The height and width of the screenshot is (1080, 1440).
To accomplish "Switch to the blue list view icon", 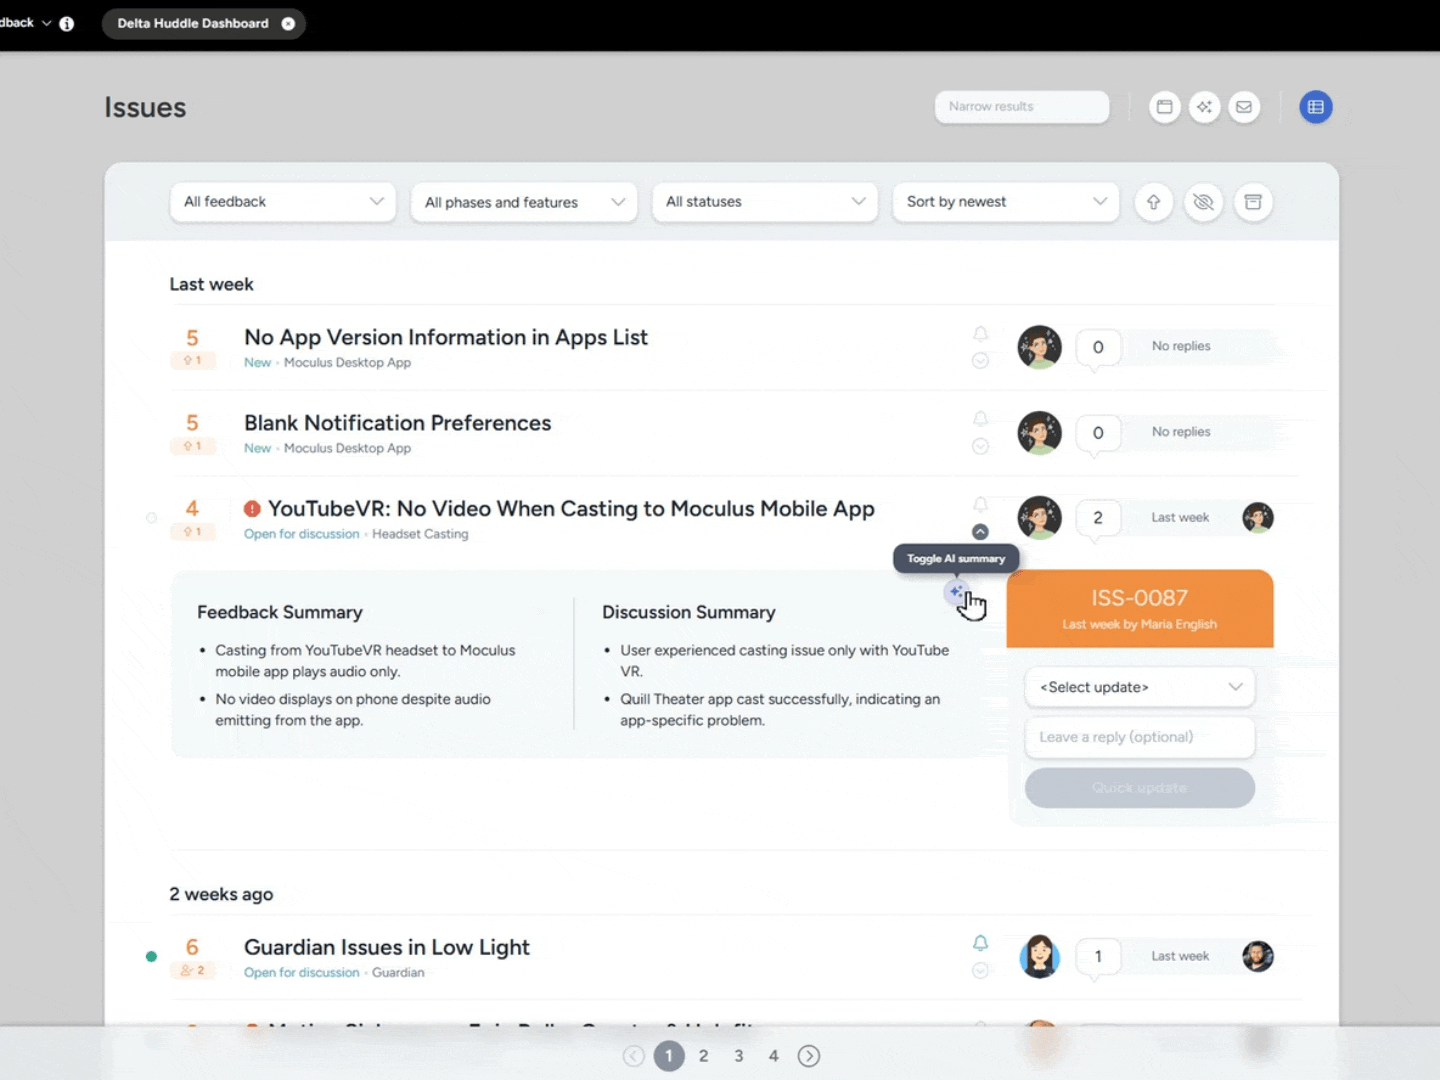I will pyautogui.click(x=1316, y=107).
